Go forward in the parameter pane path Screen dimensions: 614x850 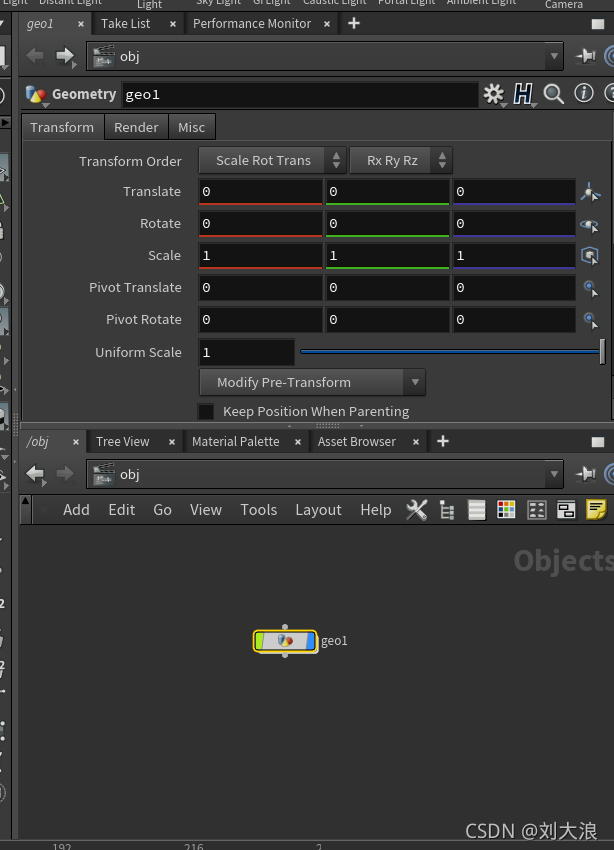click(65, 55)
